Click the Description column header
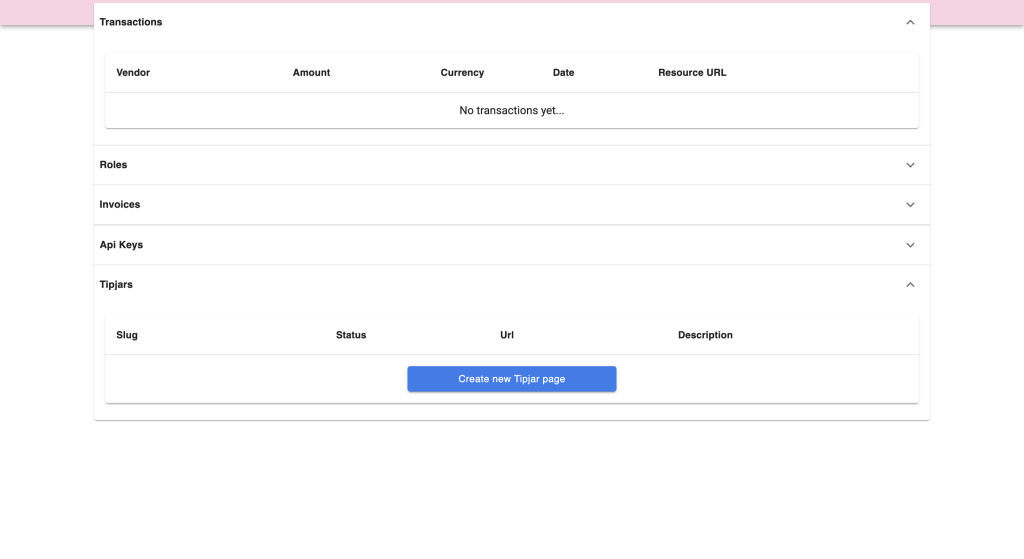This screenshot has width=1024, height=559. tap(705, 335)
